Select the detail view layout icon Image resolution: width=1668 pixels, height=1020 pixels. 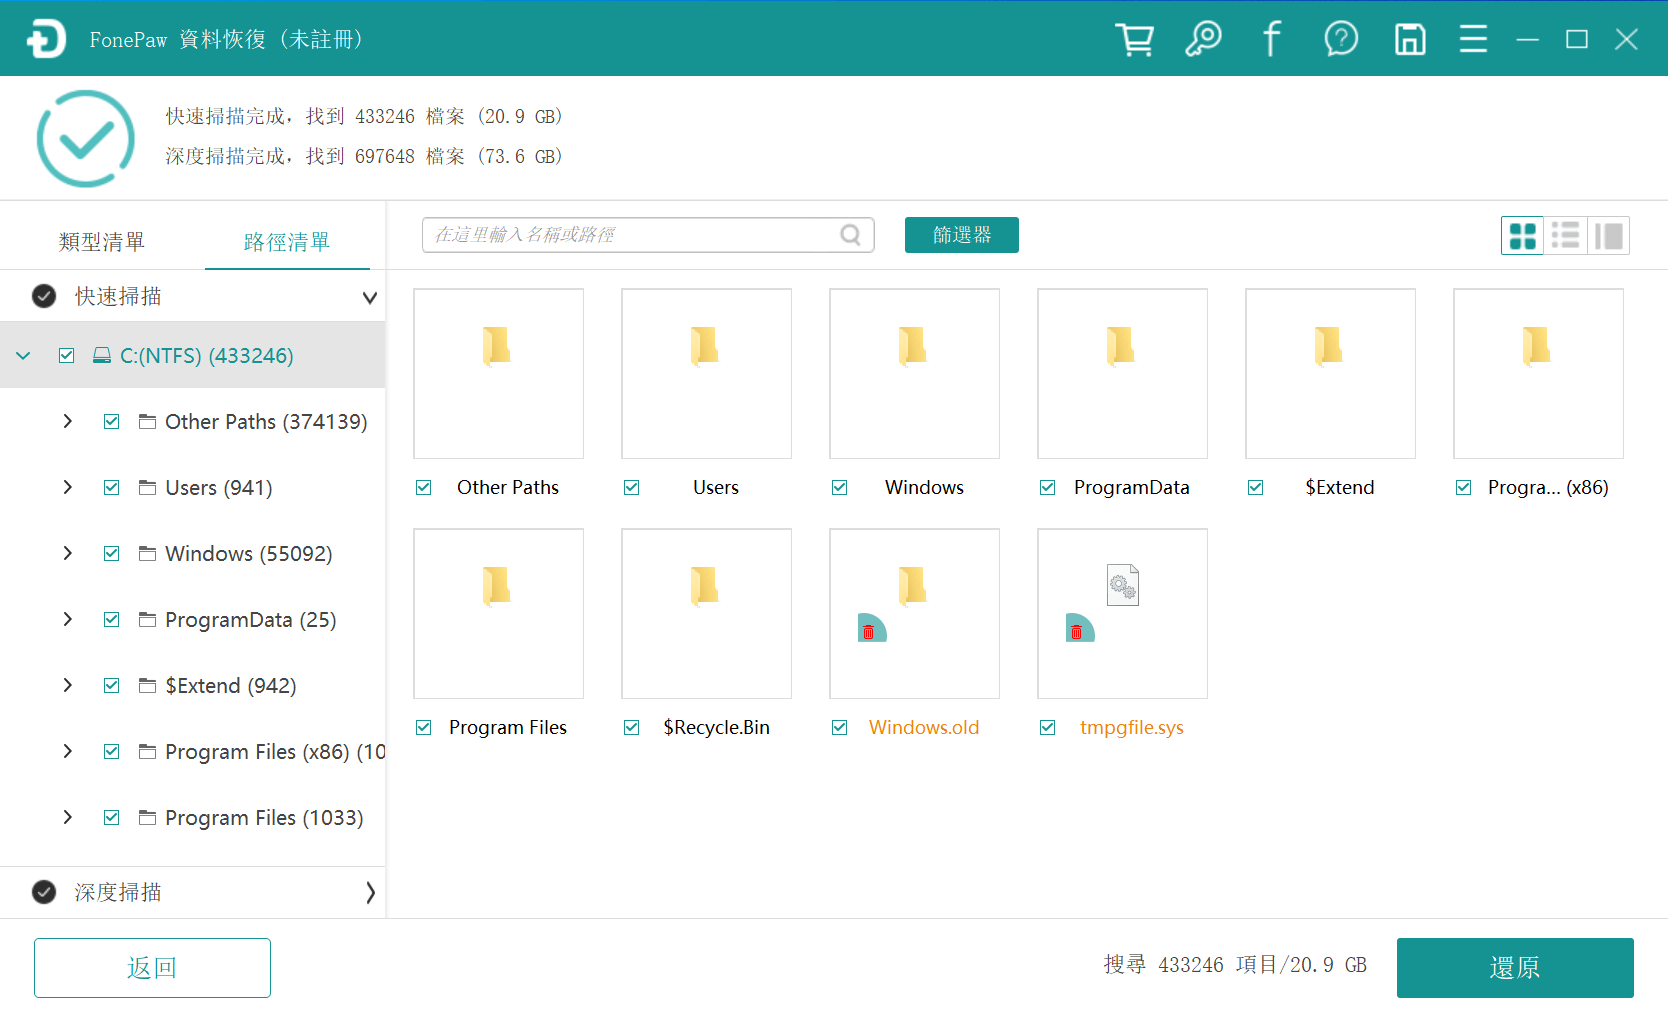coord(1609,235)
